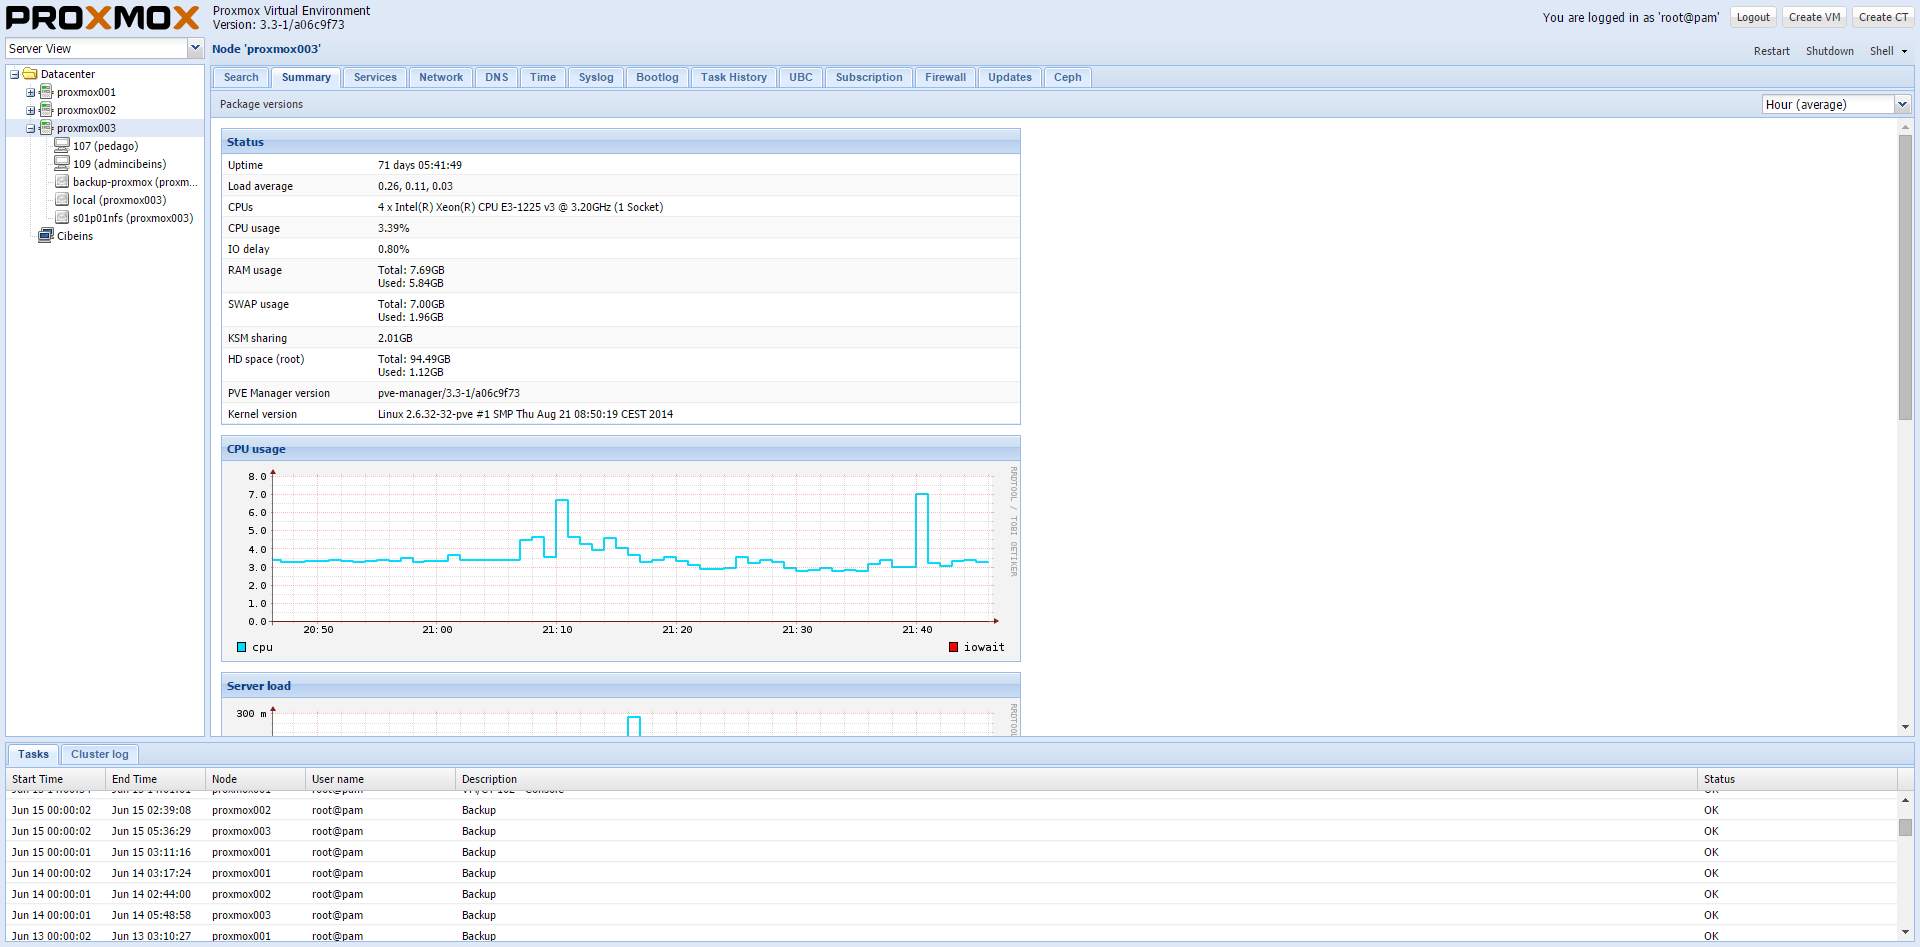This screenshot has width=1920, height=947.
Task: Select the Summary tab
Action: coord(306,77)
